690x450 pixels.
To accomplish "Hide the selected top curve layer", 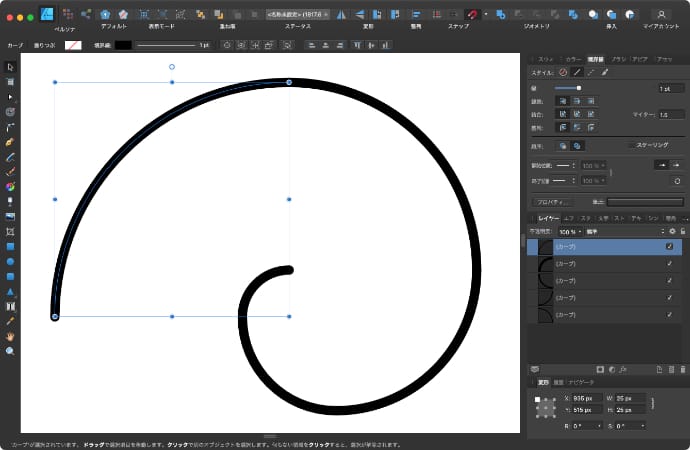I will pyautogui.click(x=669, y=246).
